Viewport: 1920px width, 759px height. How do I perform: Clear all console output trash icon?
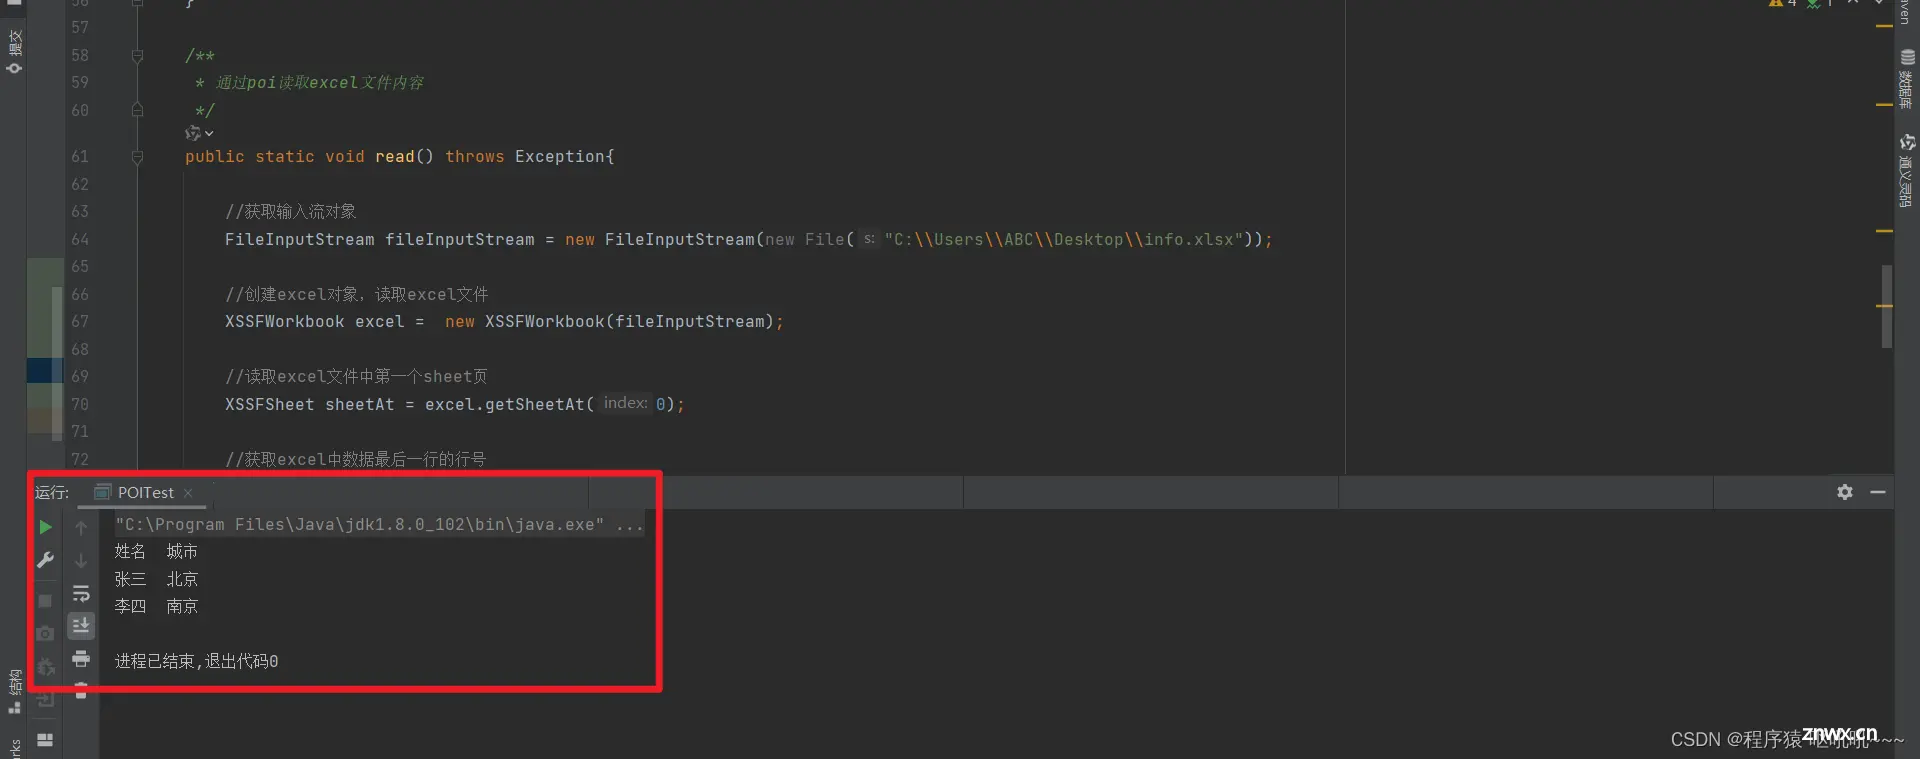click(x=81, y=690)
